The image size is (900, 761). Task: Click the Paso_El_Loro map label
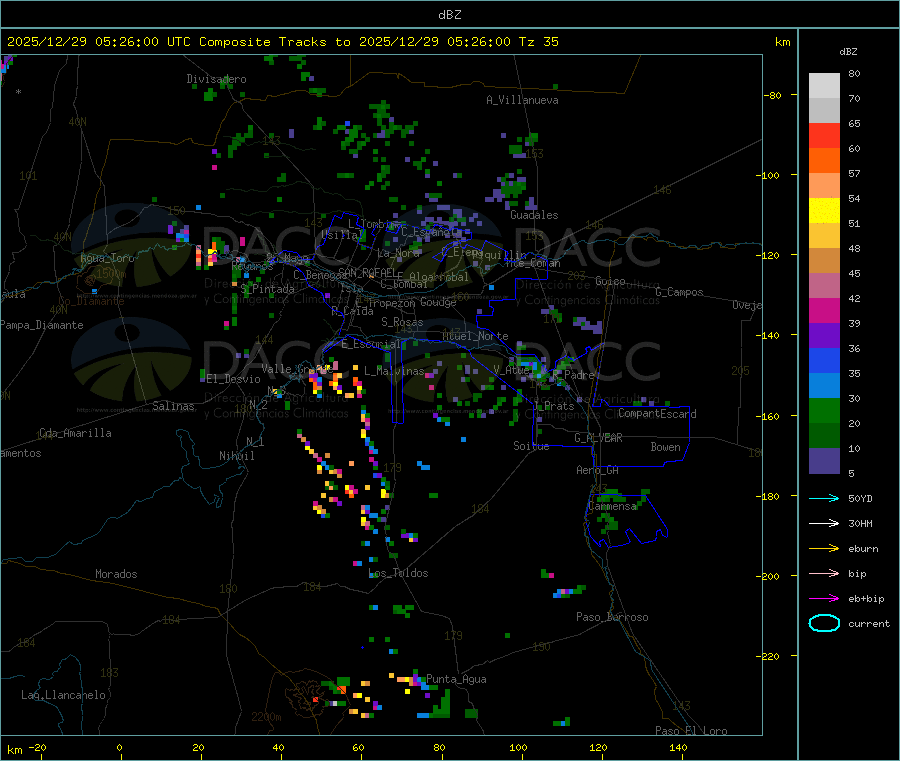691,731
